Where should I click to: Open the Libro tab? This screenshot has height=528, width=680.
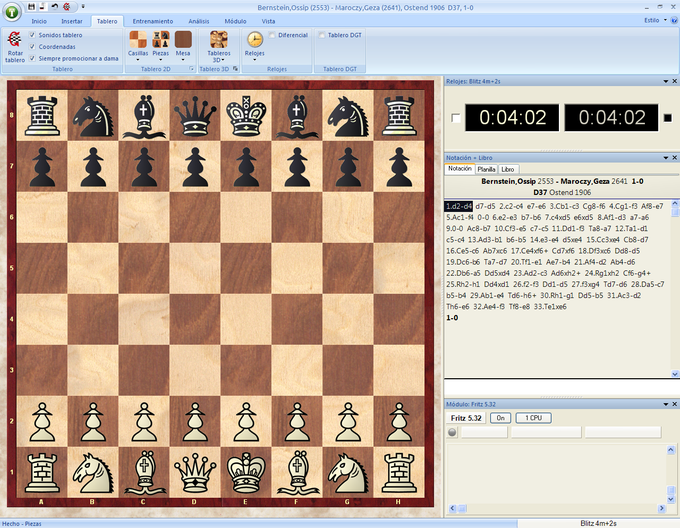(508, 169)
